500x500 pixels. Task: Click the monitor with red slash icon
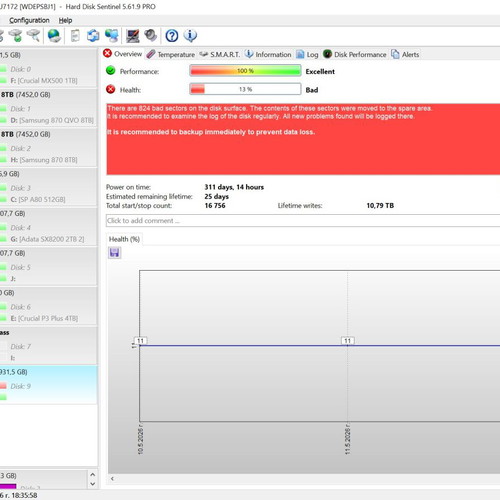133,36
